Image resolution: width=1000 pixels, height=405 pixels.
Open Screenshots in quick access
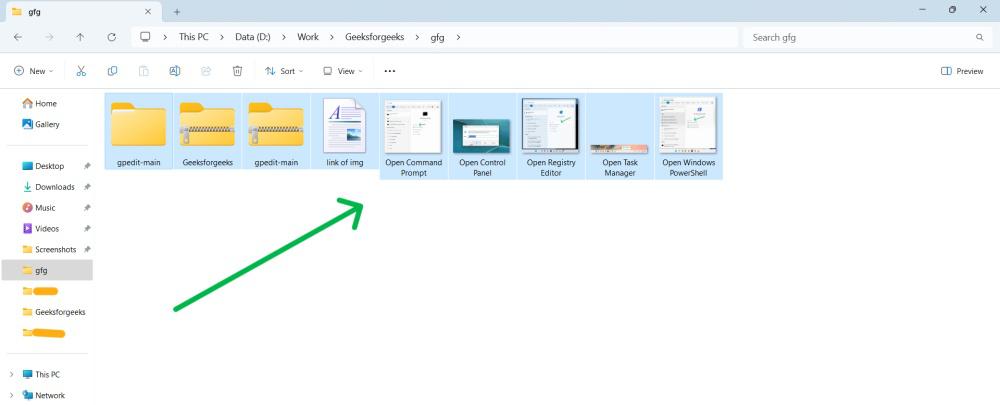[49, 249]
